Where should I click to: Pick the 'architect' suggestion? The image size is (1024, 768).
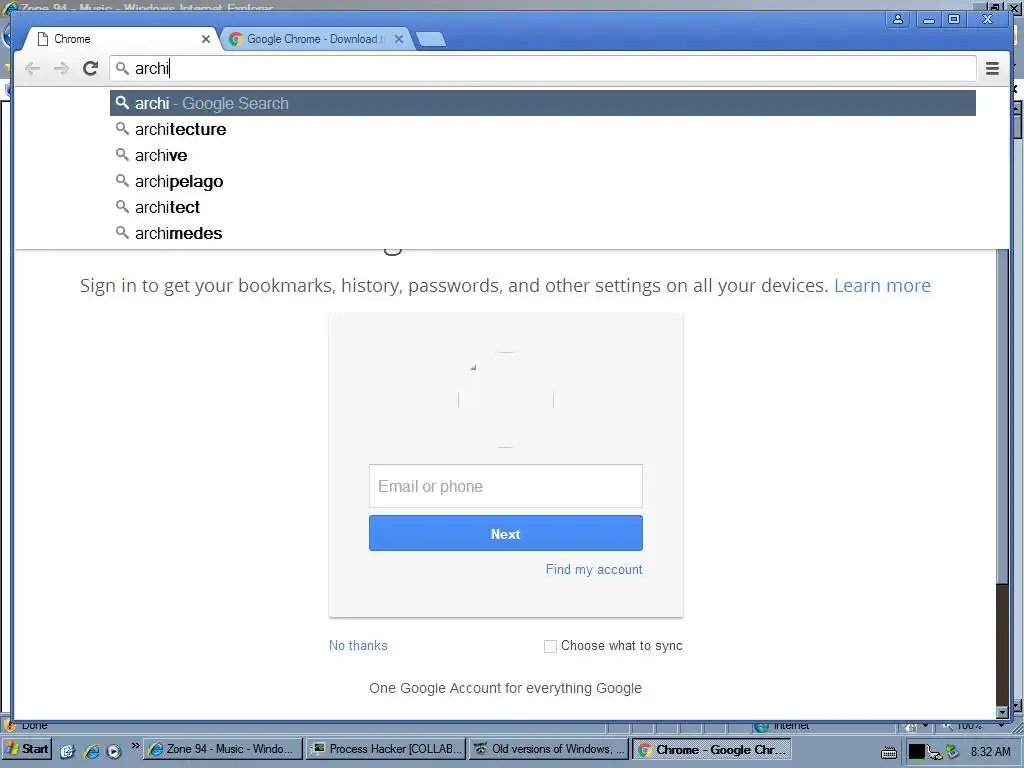[543, 208]
